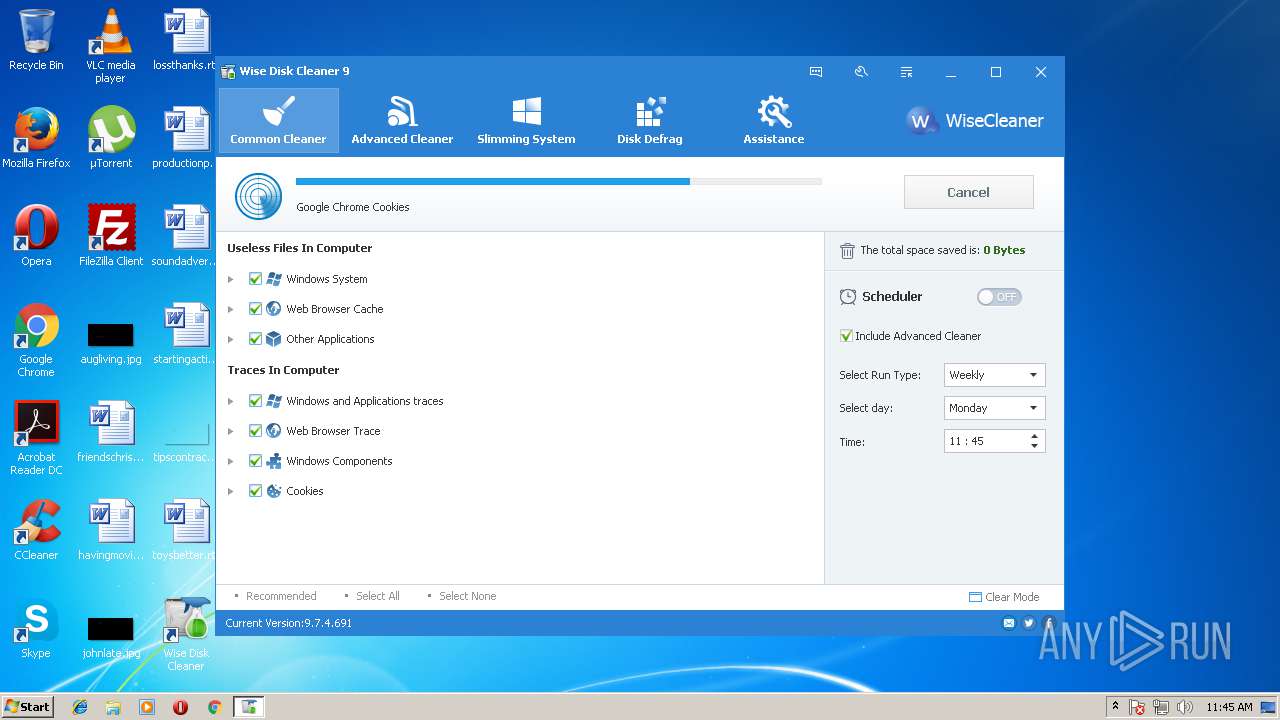Click the Recommended selection link
Screen dimensions: 1280x720
click(281, 596)
